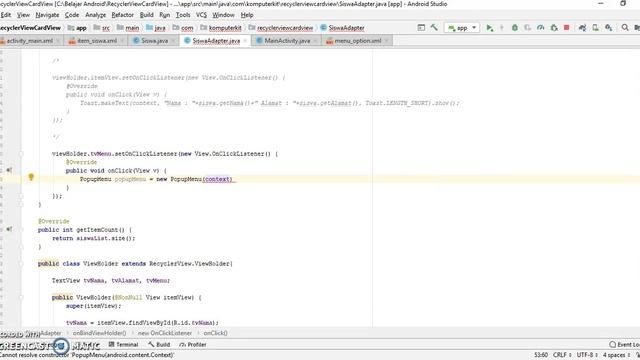
Task: Click the CRLF line separator indicator
Action: coord(562,355)
